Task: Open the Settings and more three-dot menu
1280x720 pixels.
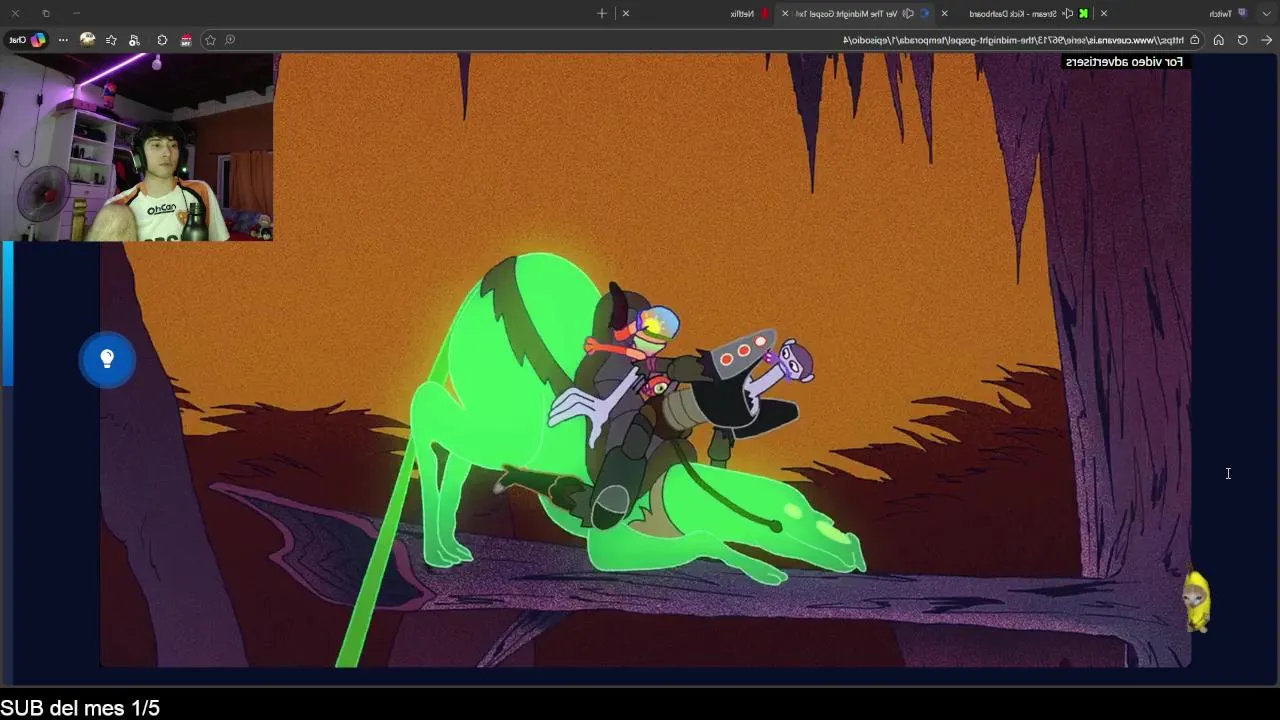Action: pos(63,40)
